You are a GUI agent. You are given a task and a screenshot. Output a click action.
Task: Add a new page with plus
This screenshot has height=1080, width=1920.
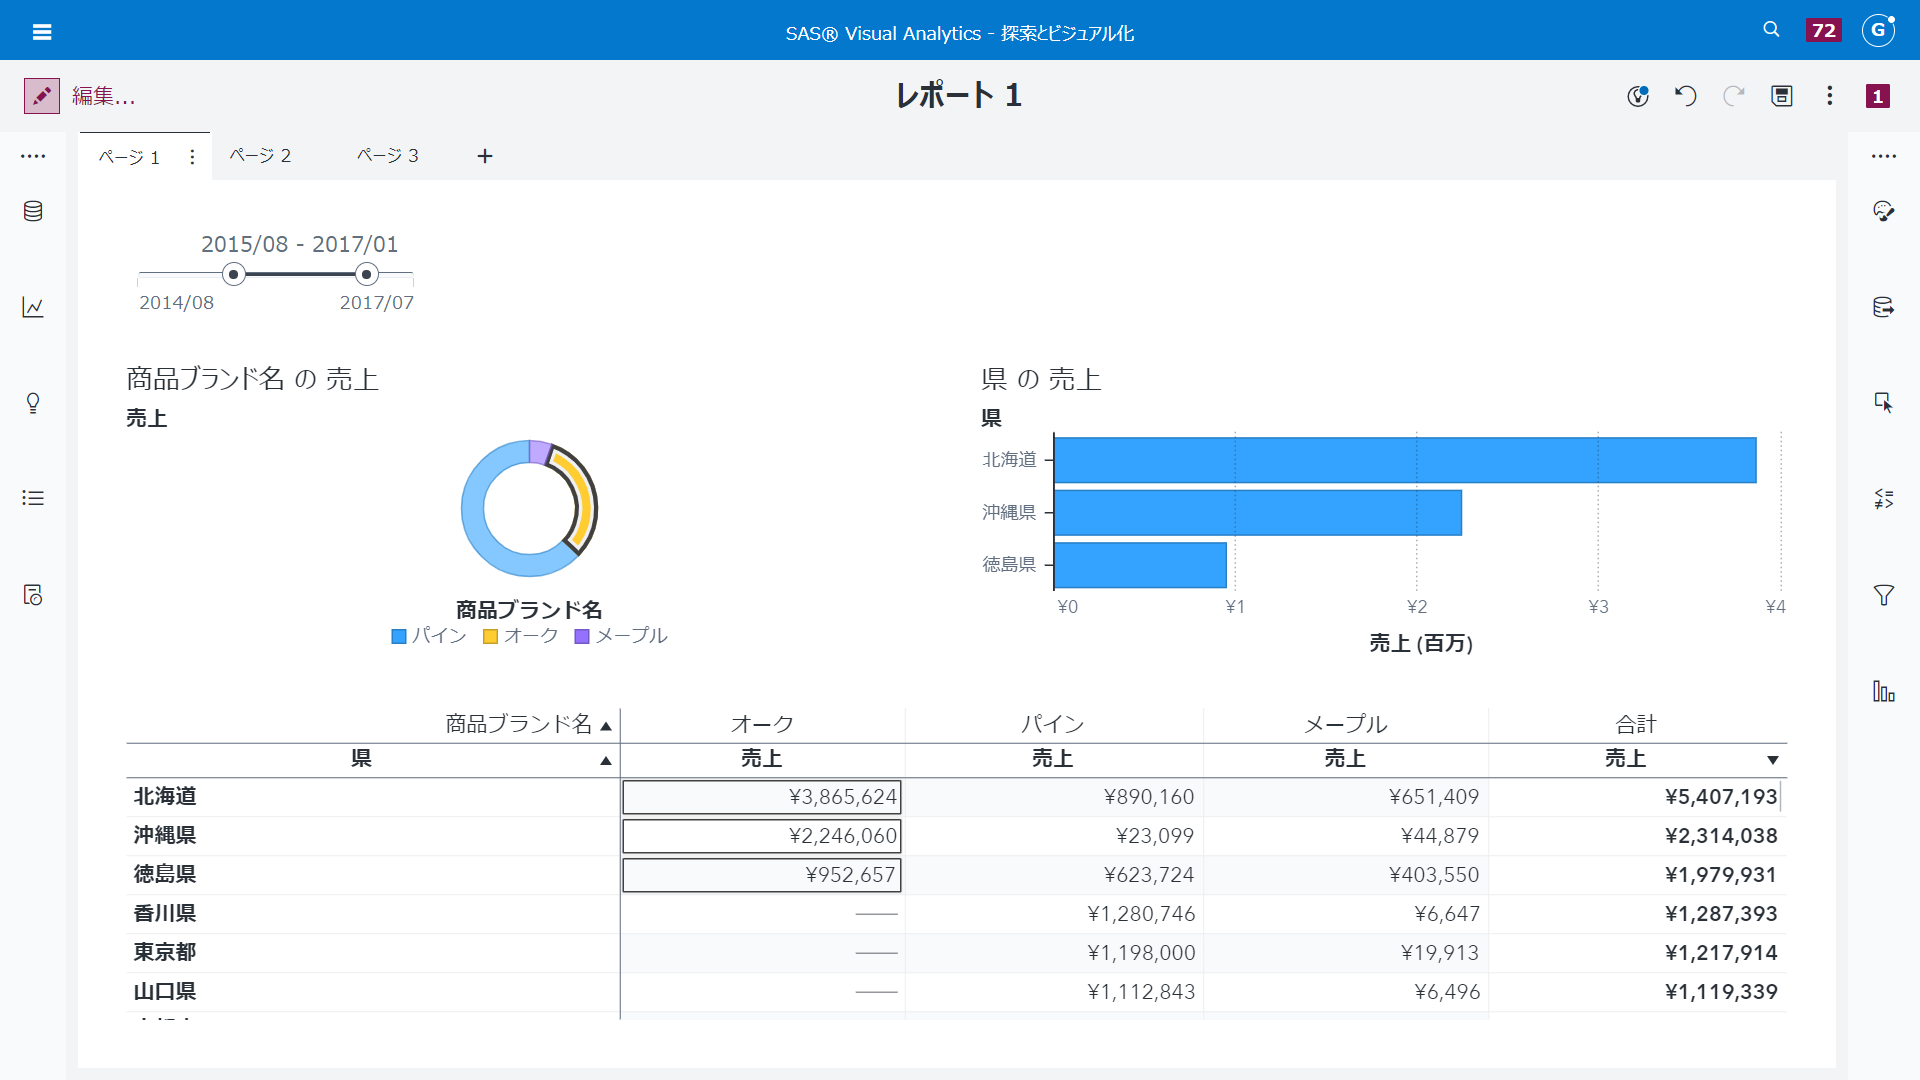pos(485,156)
